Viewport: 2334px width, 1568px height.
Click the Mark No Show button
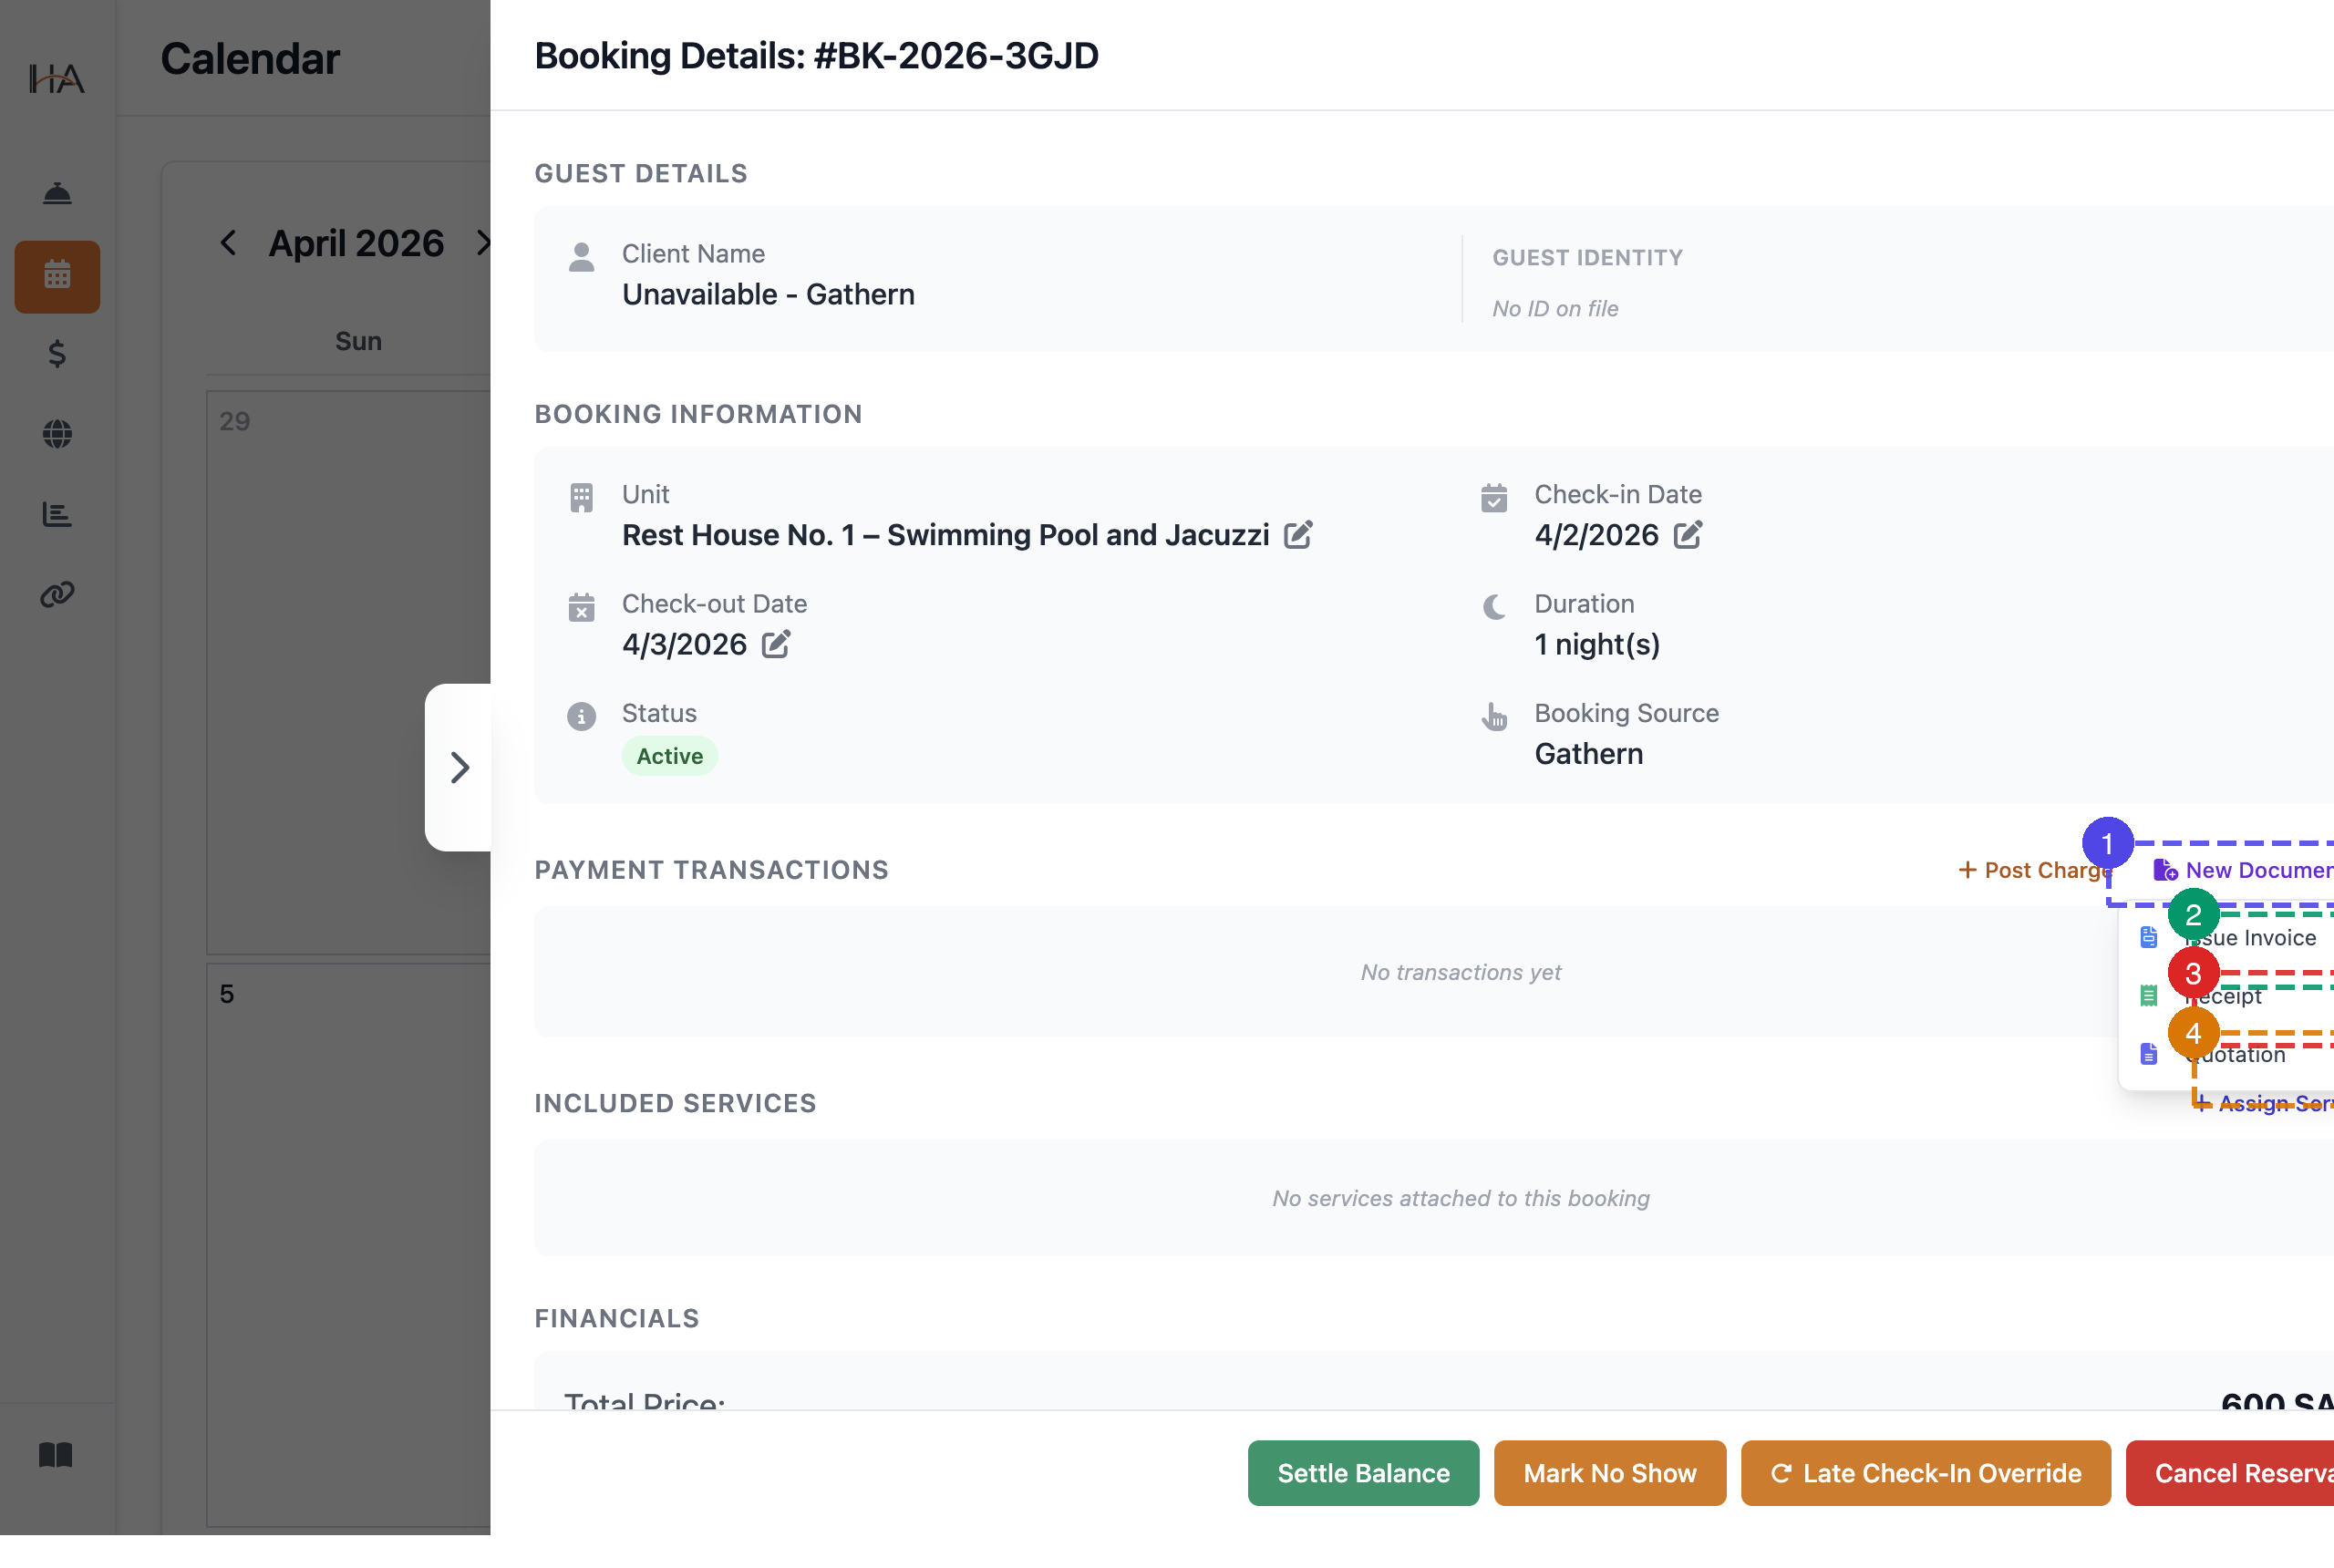click(1609, 1472)
